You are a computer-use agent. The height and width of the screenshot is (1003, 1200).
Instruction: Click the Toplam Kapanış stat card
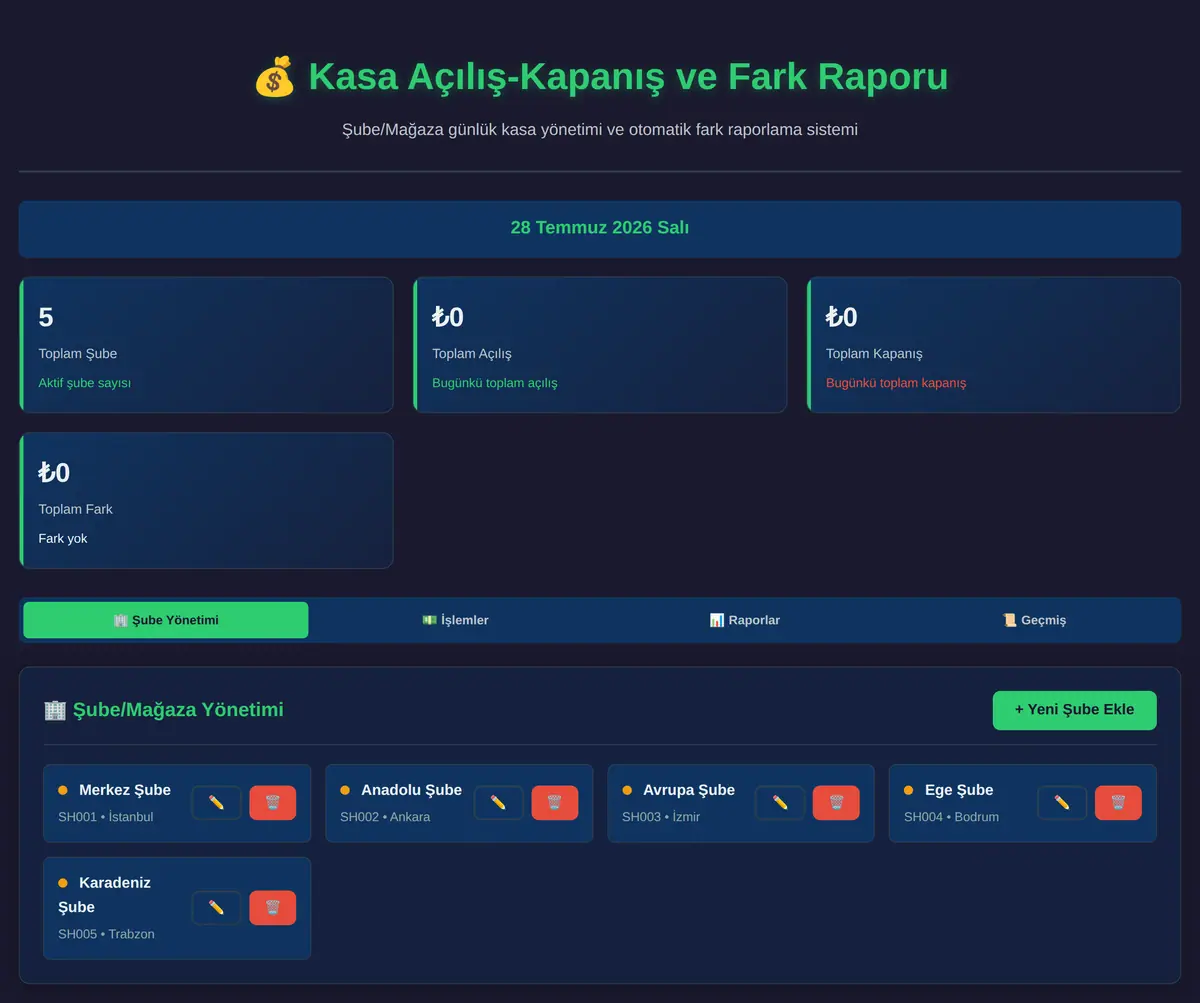tap(994, 345)
